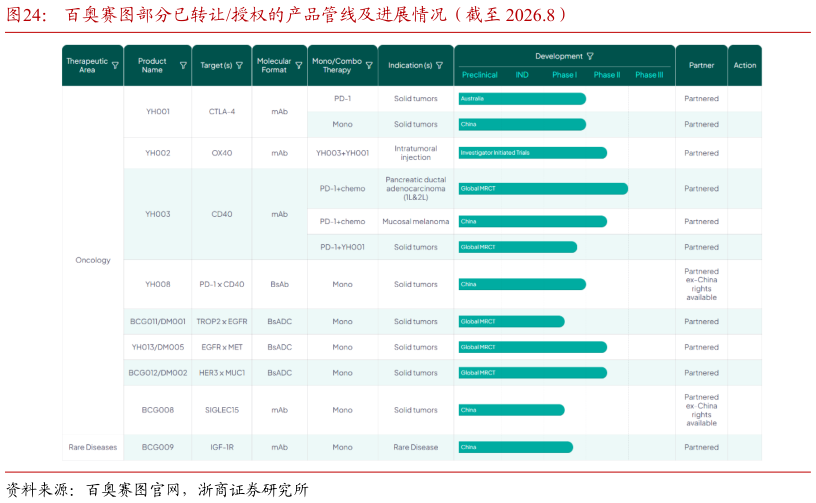Click the 'BsAb' molecular format cell
This screenshot has height=503, width=816.
click(x=279, y=285)
